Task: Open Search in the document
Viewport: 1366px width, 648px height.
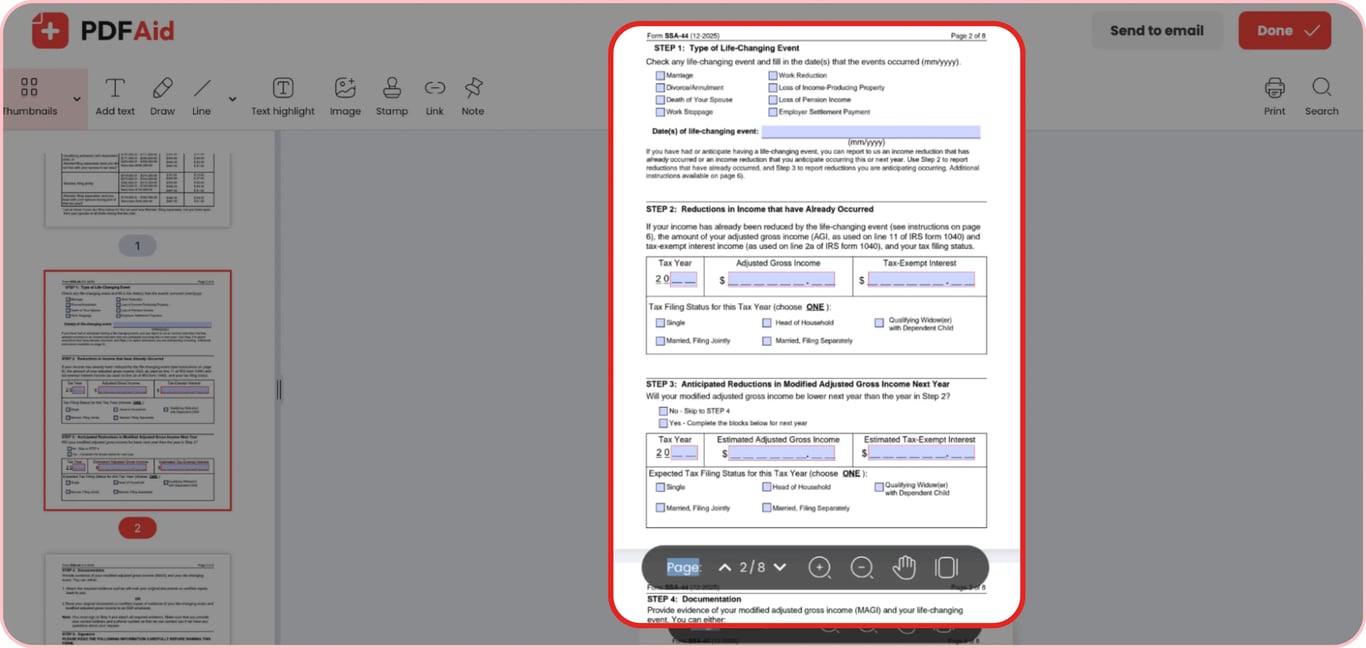Action: (1321, 97)
